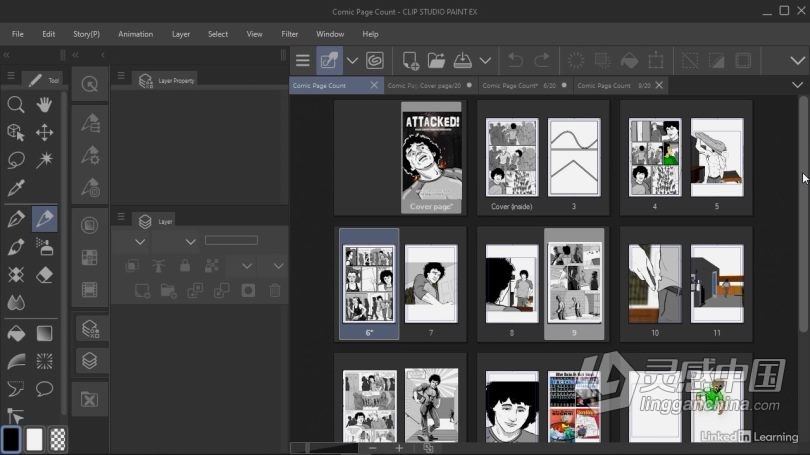Click the zoom in plus button
Screen dimensions: 810x455
tap(399, 448)
